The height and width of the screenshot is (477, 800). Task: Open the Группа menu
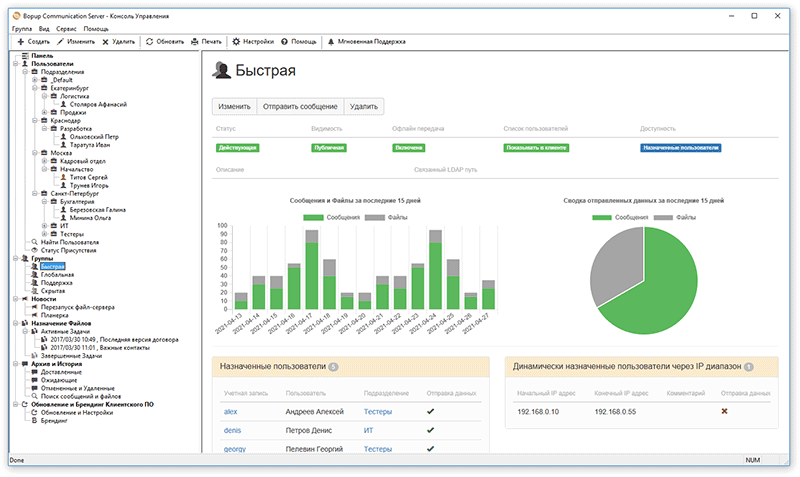[x=21, y=30]
